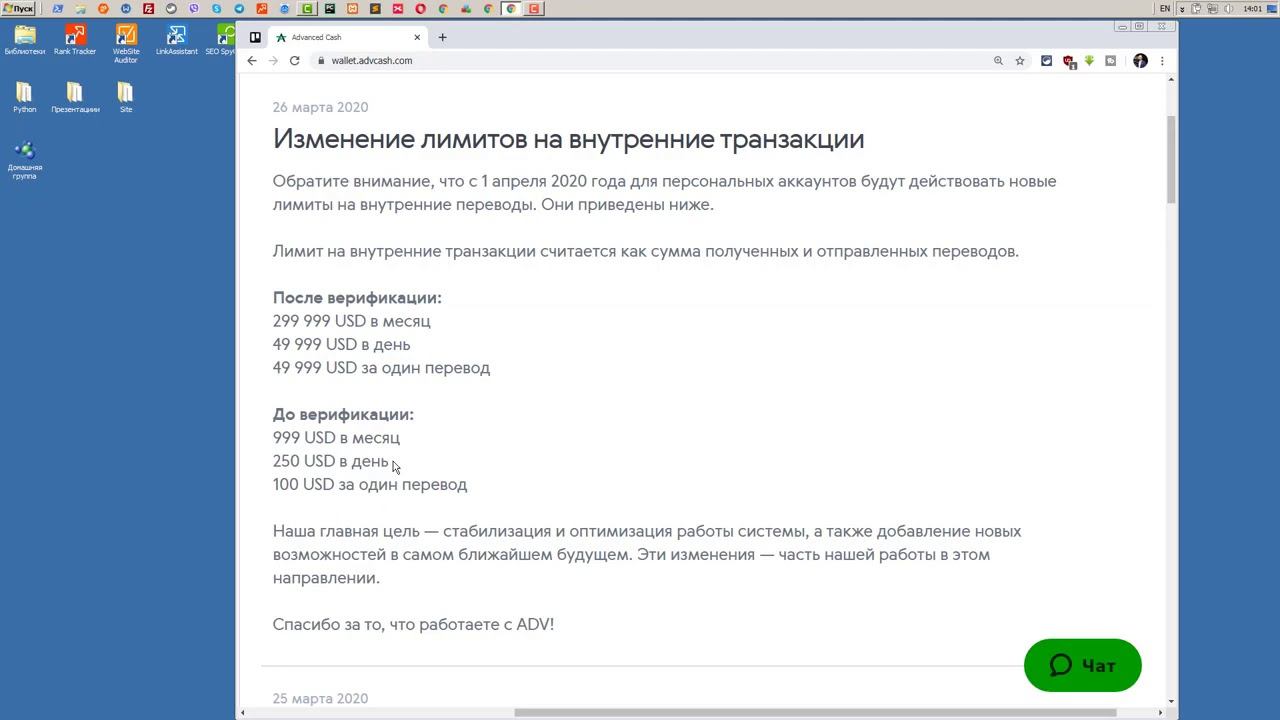Viewport: 1280px width, 720px height.
Task: Open Skype from the taskbar
Action: click(x=216, y=9)
